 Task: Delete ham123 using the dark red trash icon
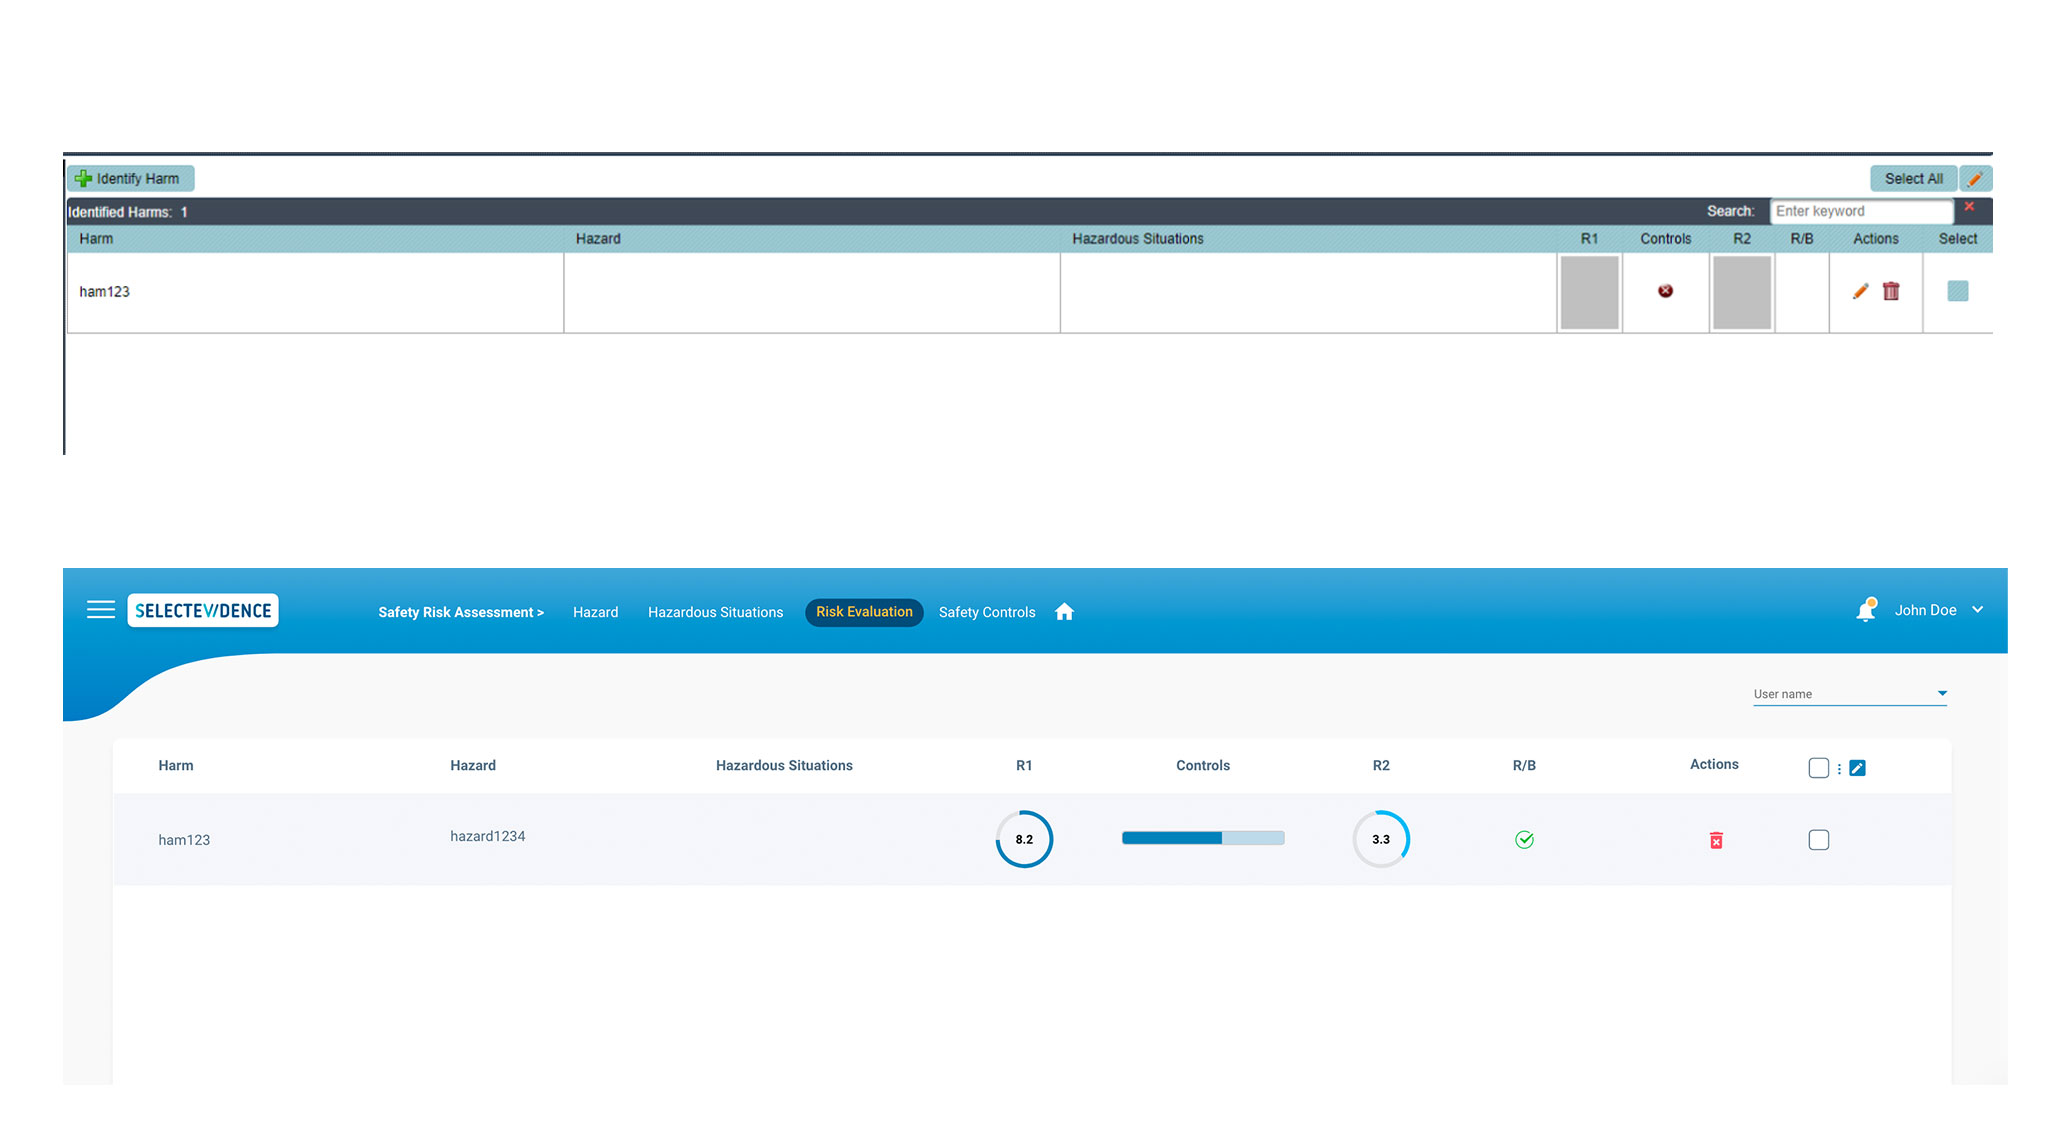click(x=1891, y=291)
